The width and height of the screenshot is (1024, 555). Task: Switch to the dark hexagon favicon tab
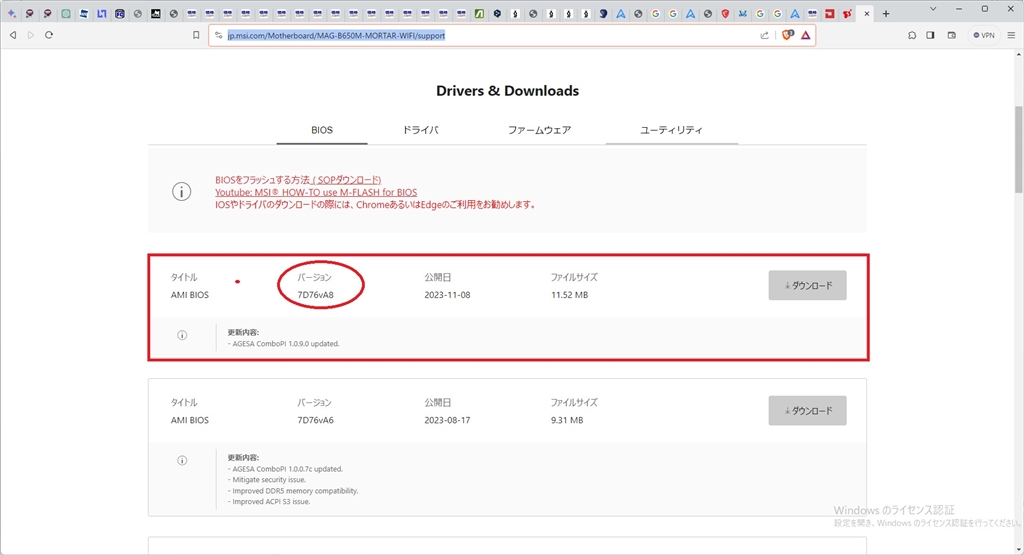(497, 13)
